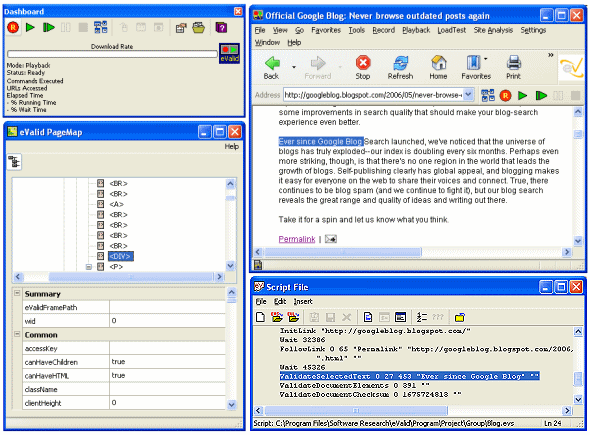Click the Dashboard step-play icon
This screenshot has width=590, height=435.
click(49, 27)
